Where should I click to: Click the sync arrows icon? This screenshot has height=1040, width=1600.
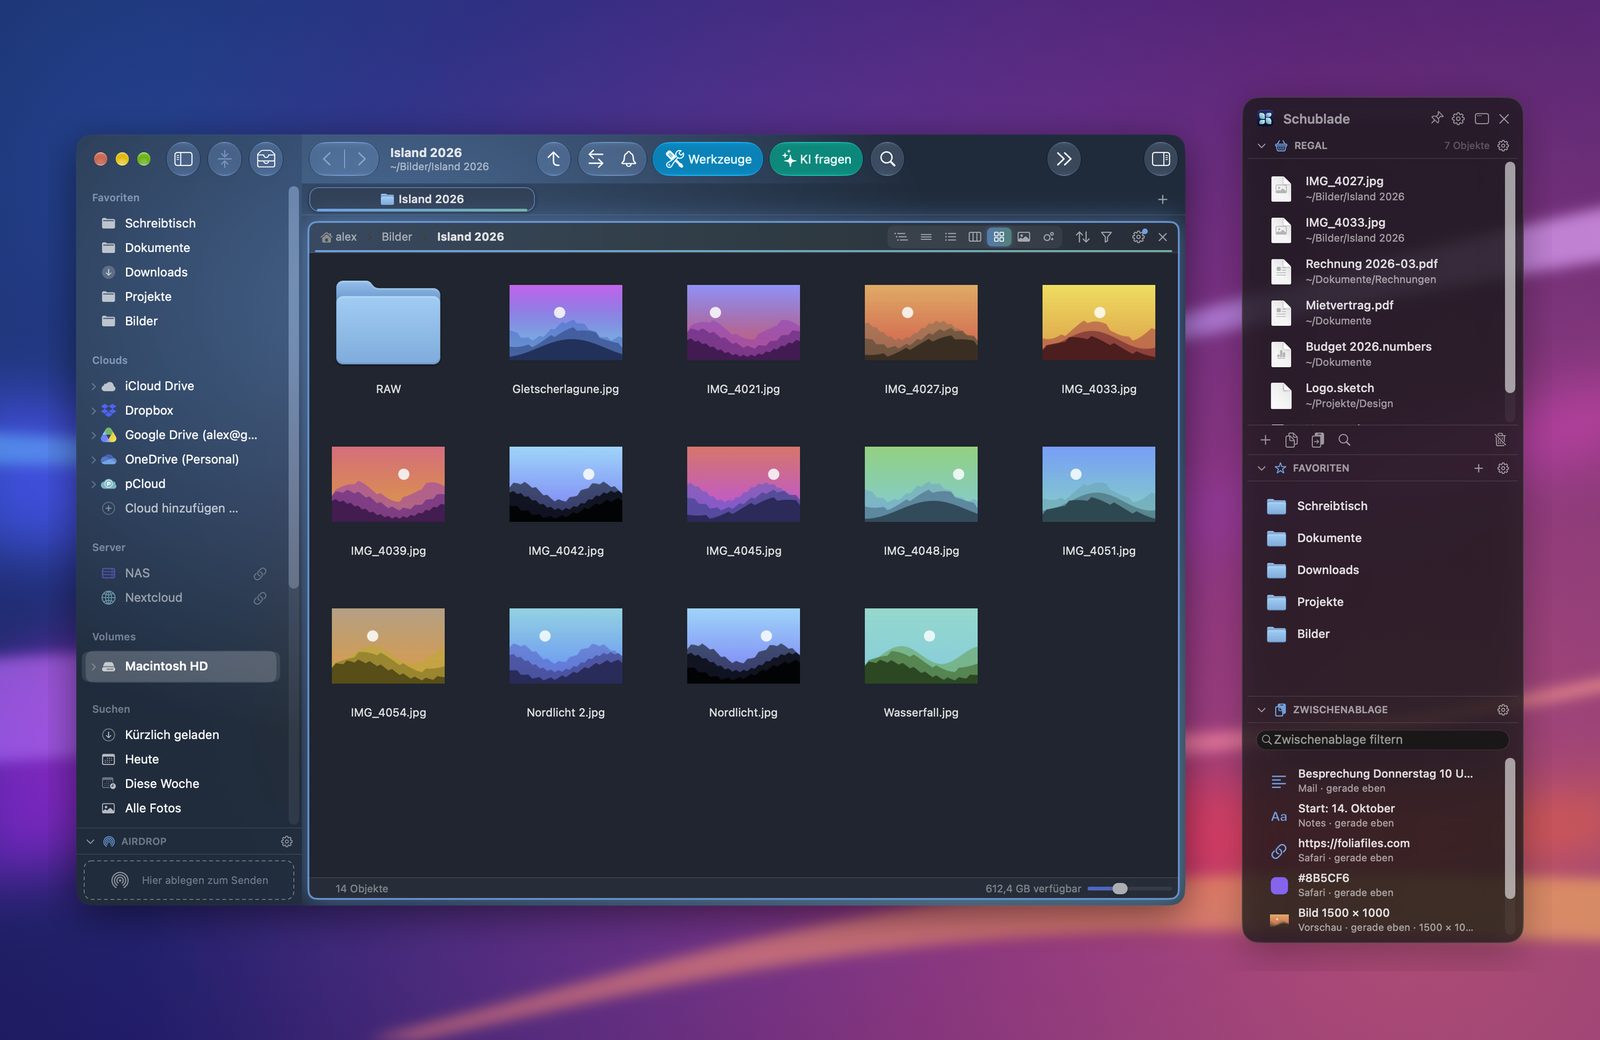point(596,159)
